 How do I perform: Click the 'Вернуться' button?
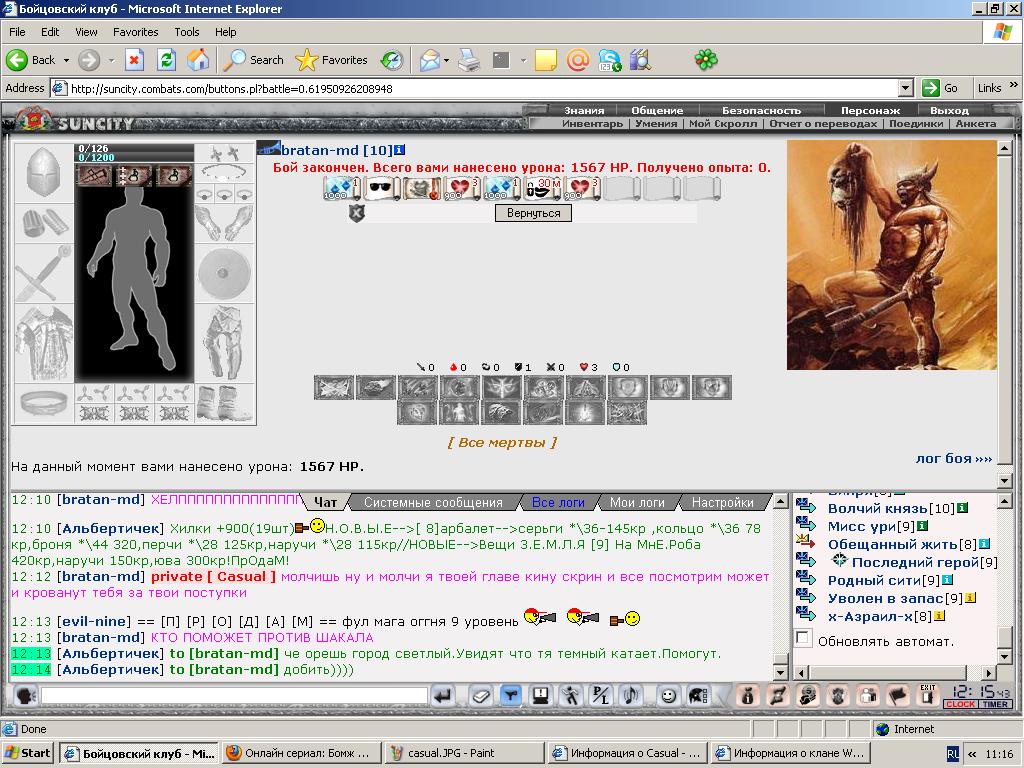pyautogui.click(x=533, y=213)
